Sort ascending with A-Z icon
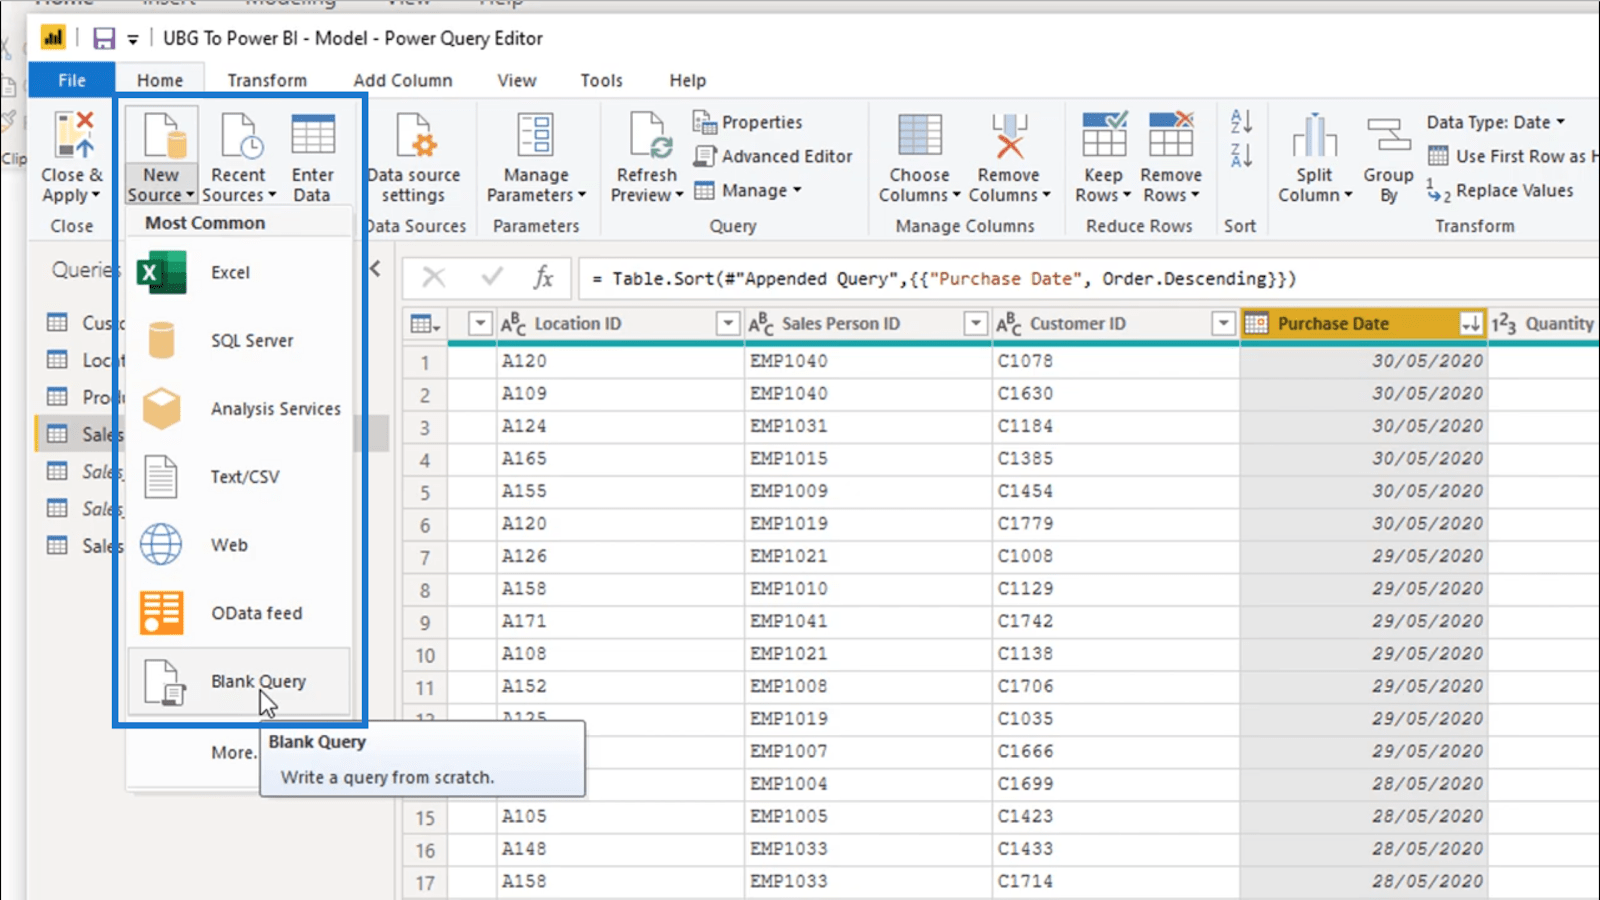This screenshot has width=1600, height=900. coord(1241,122)
